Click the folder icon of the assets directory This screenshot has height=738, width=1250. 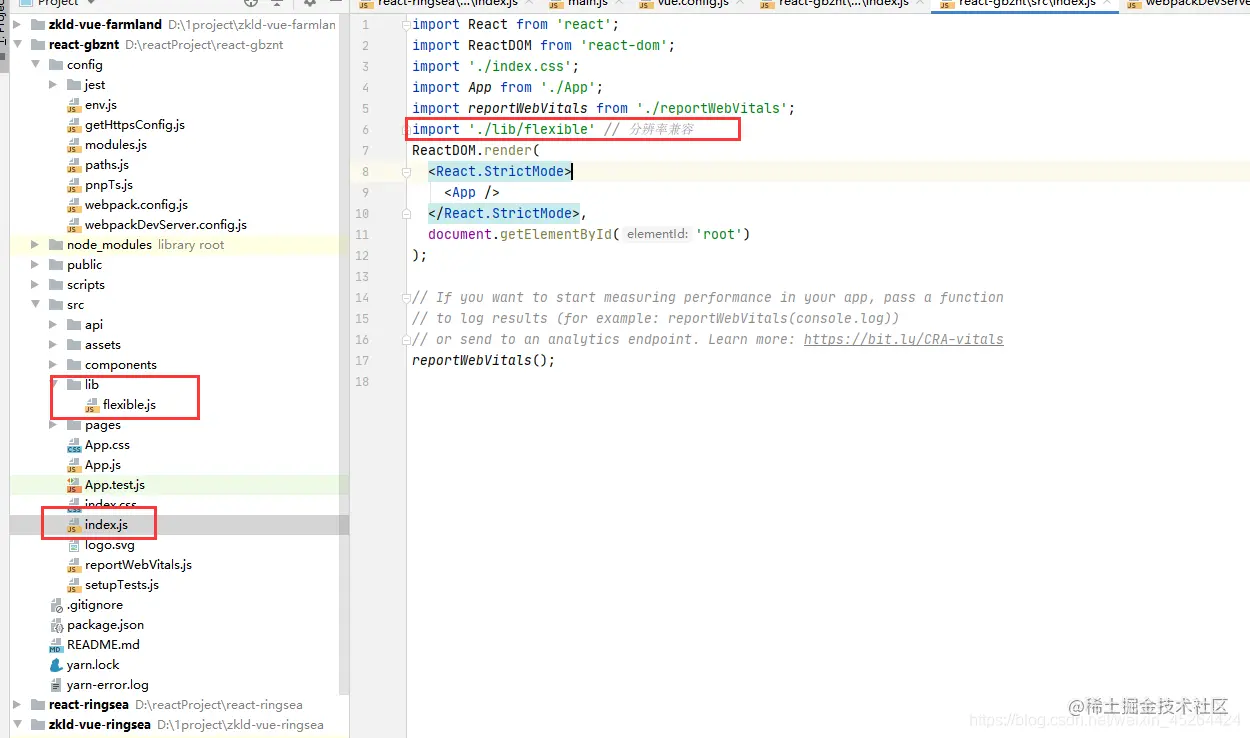click(x=74, y=345)
